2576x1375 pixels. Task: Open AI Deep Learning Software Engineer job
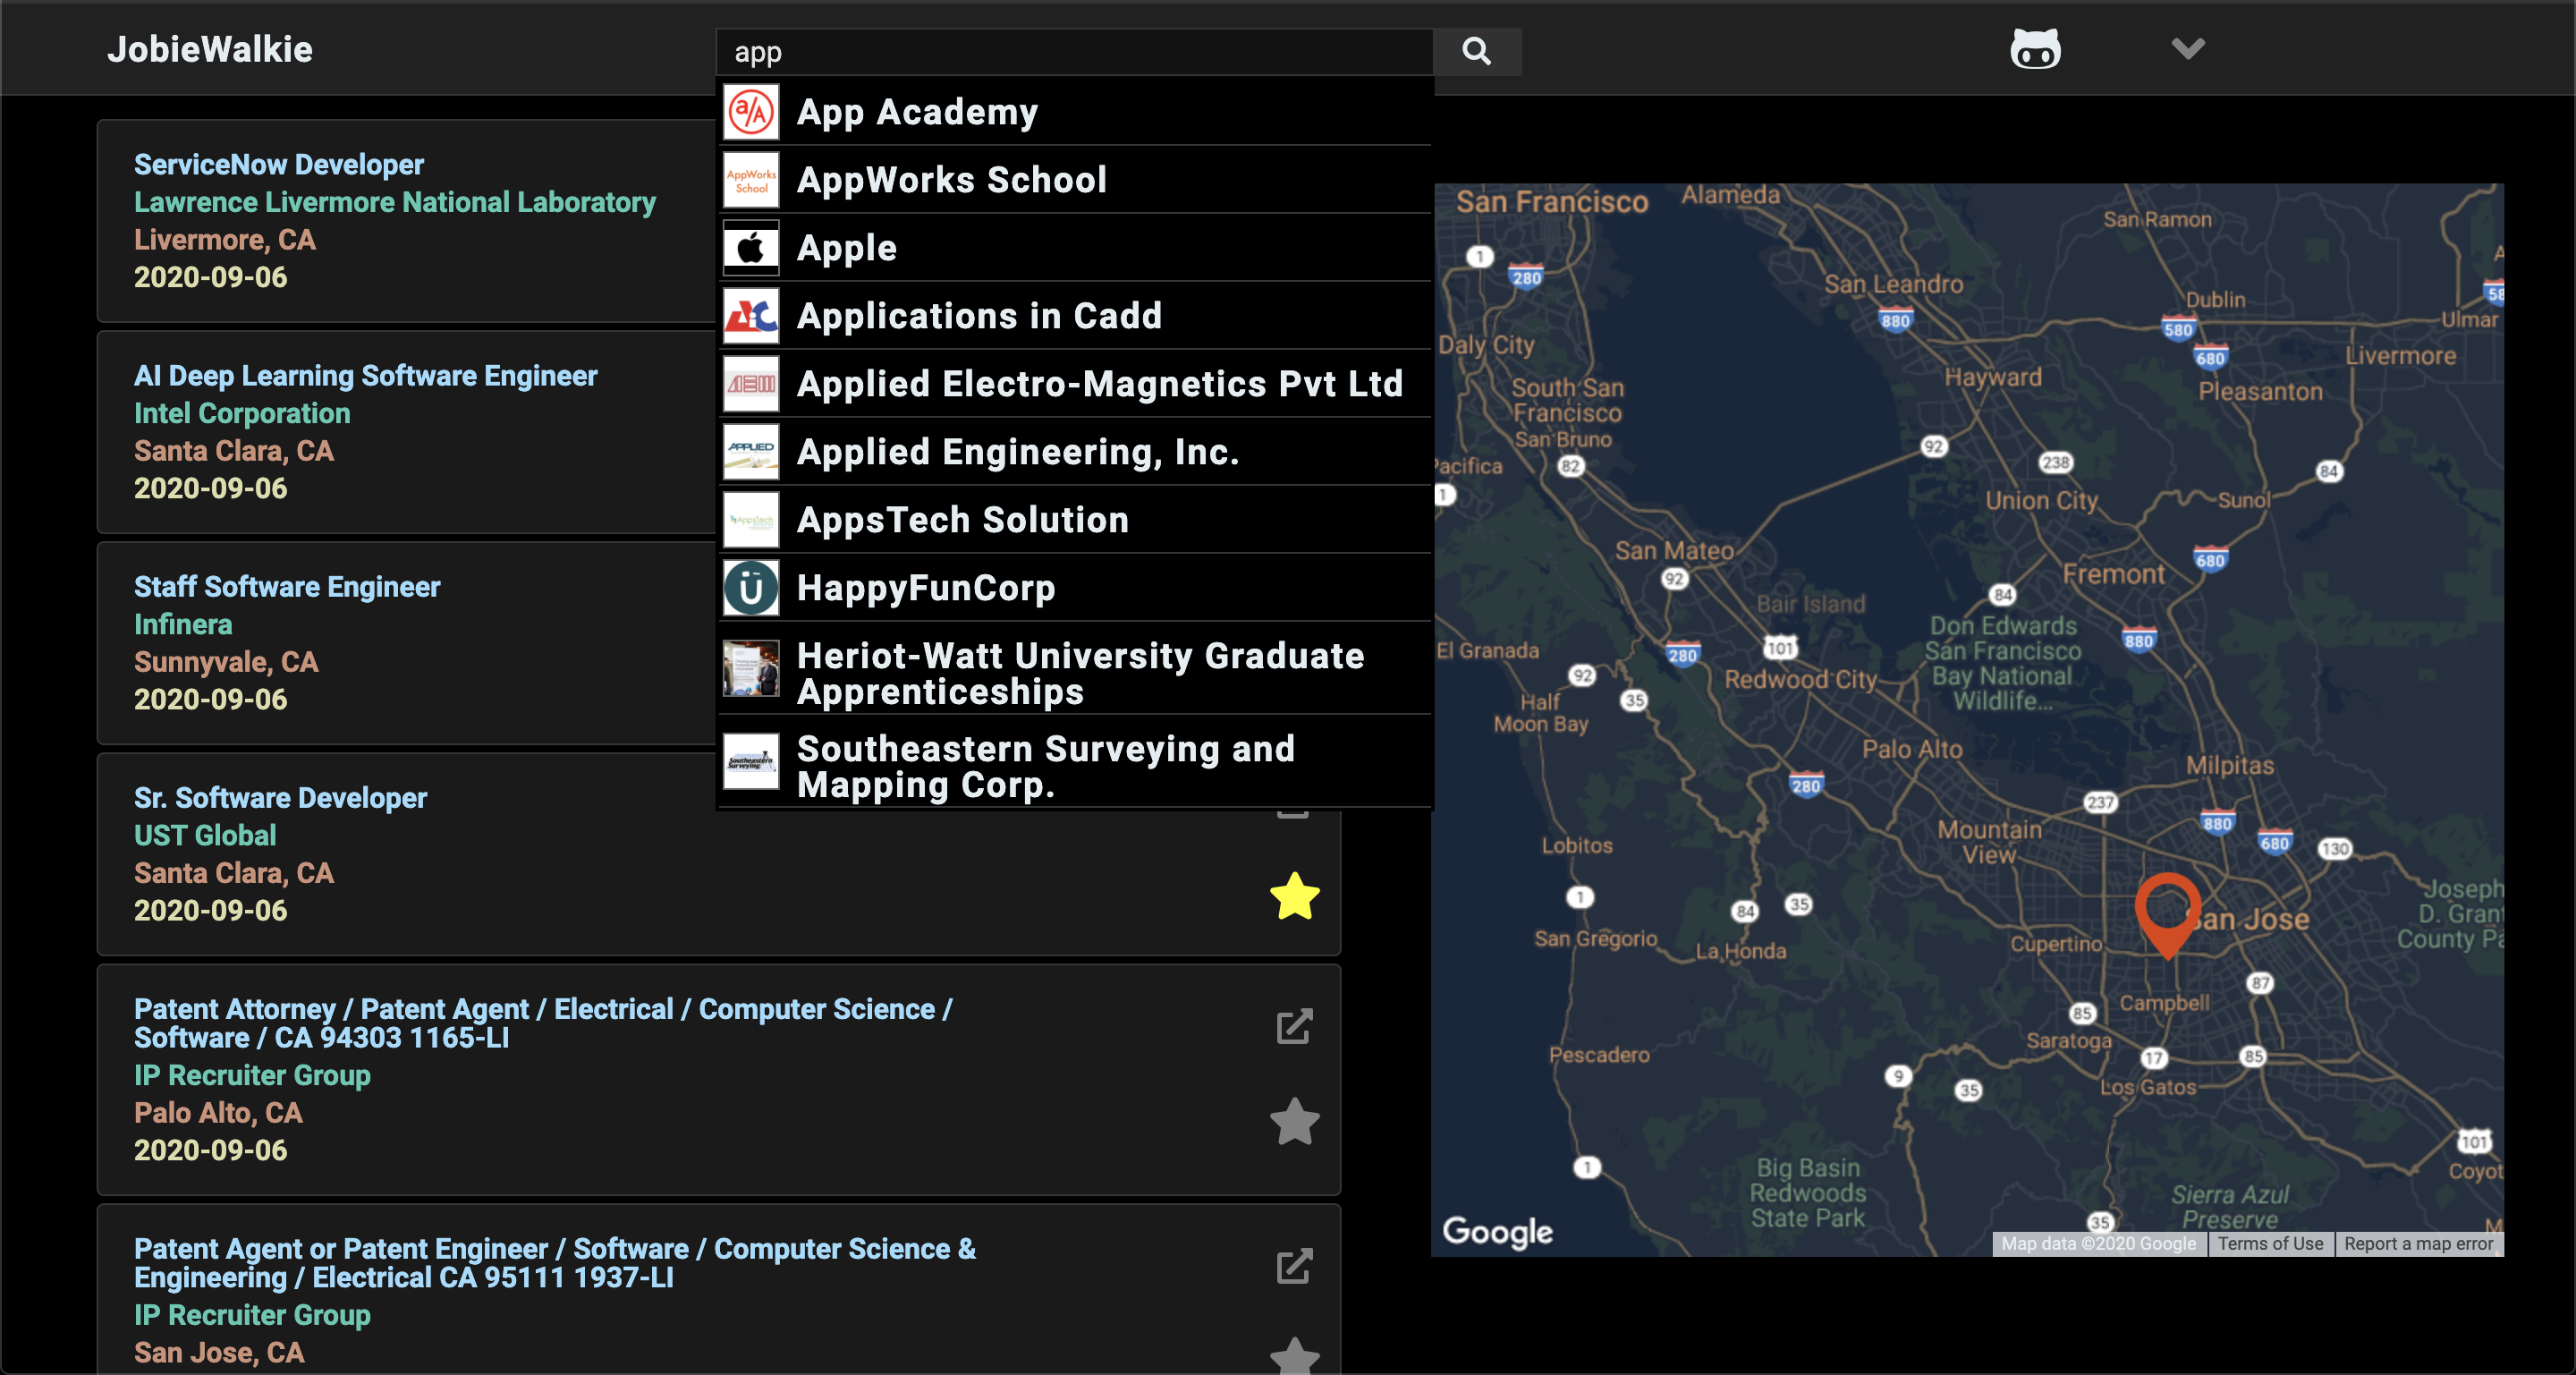pyautogui.click(x=365, y=375)
